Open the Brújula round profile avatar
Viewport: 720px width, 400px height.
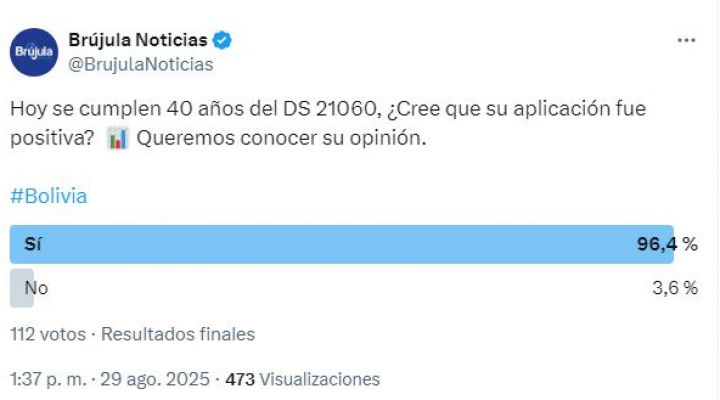(34, 52)
